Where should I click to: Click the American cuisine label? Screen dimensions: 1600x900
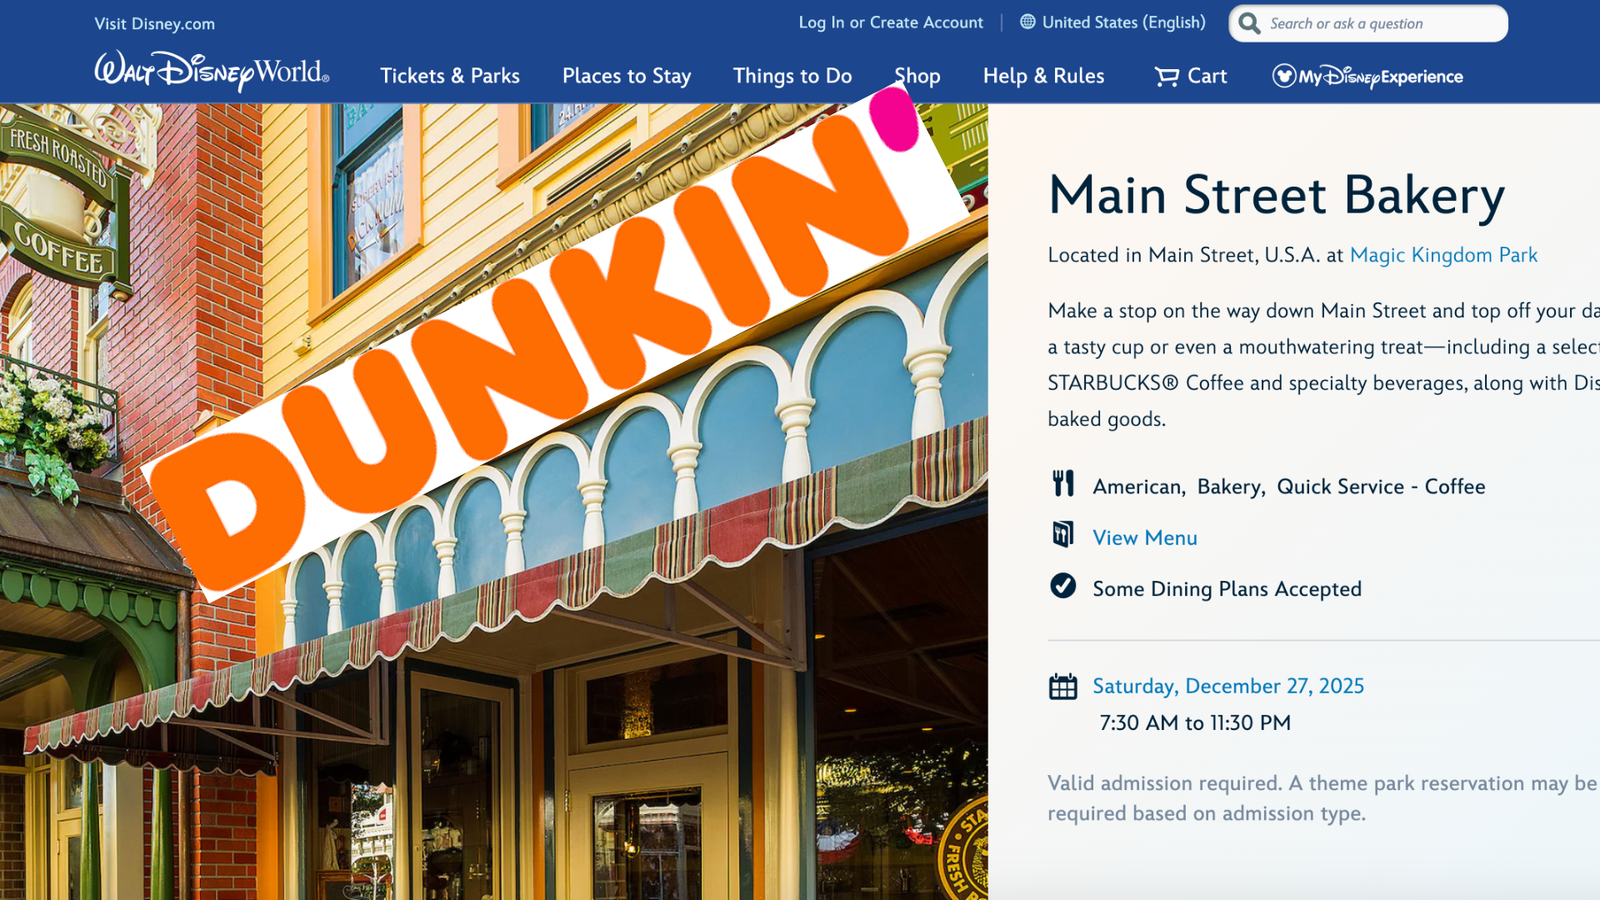tap(1139, 487)
